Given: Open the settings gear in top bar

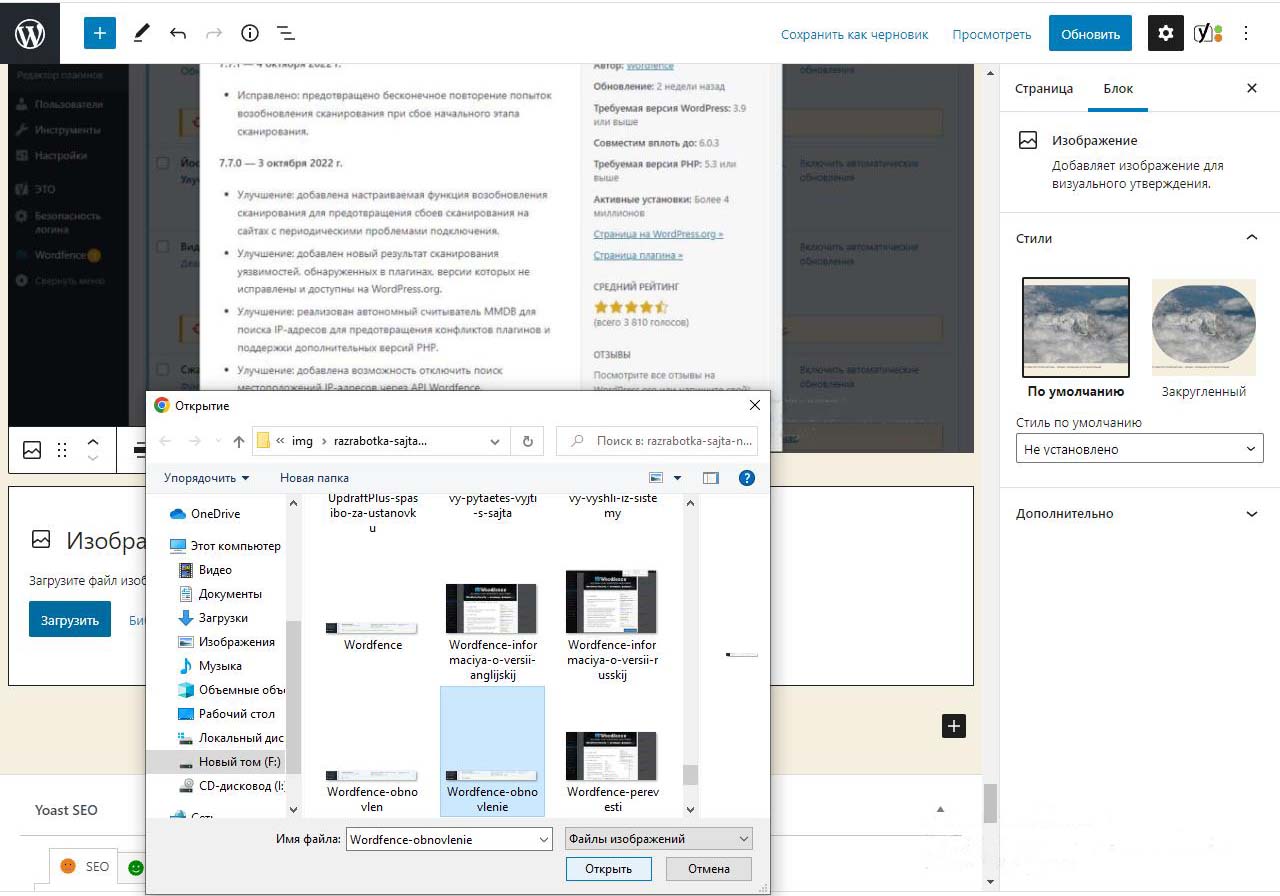Looking at the screenshot, I should (1165, 33).
